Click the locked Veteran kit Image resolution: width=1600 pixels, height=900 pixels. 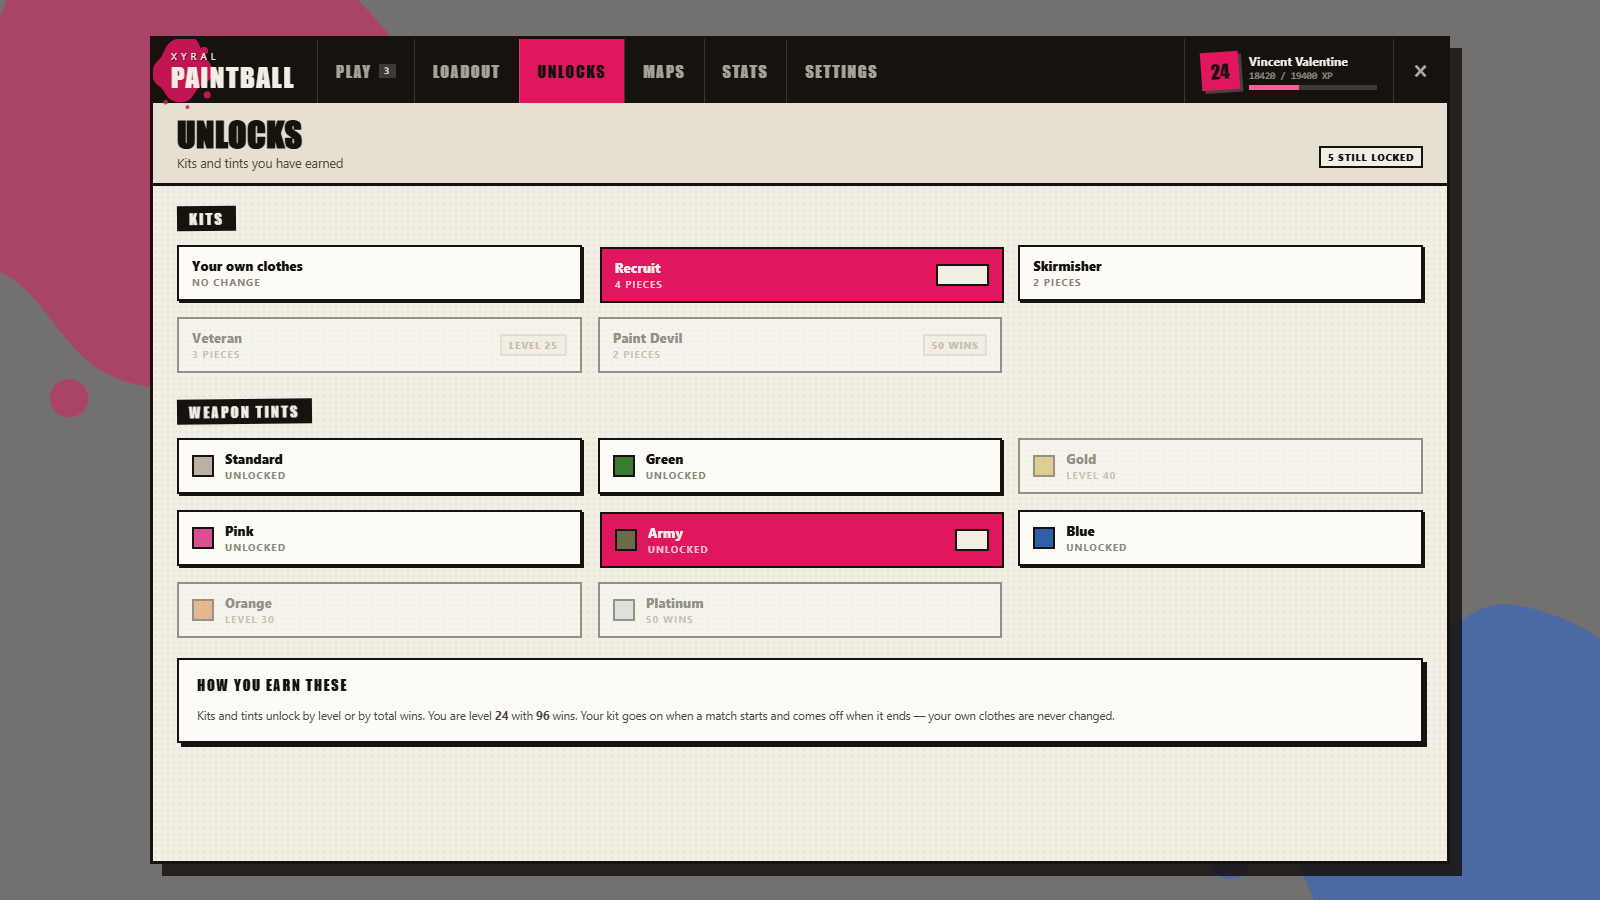[x=379, y=345]
